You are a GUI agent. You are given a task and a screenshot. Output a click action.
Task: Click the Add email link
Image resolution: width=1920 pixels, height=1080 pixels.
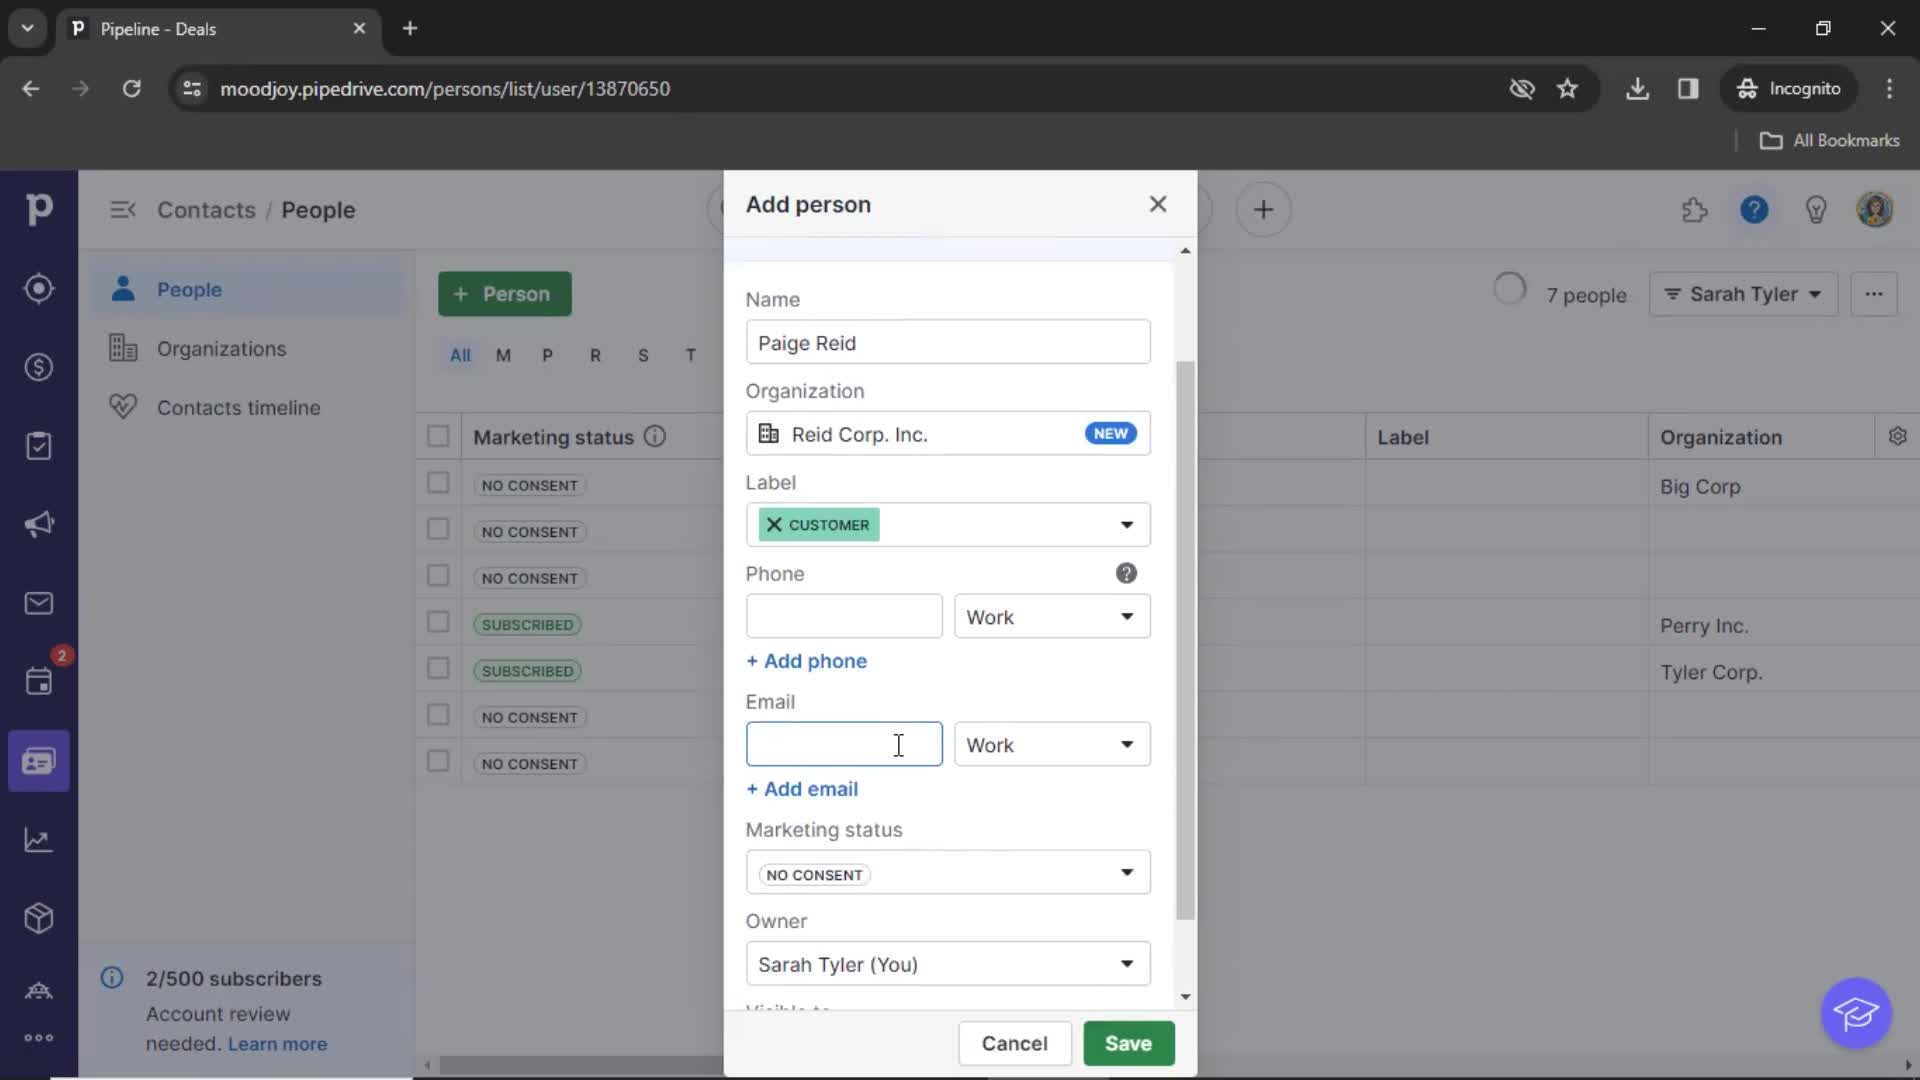pyautogui.click(x=802, y=789)
